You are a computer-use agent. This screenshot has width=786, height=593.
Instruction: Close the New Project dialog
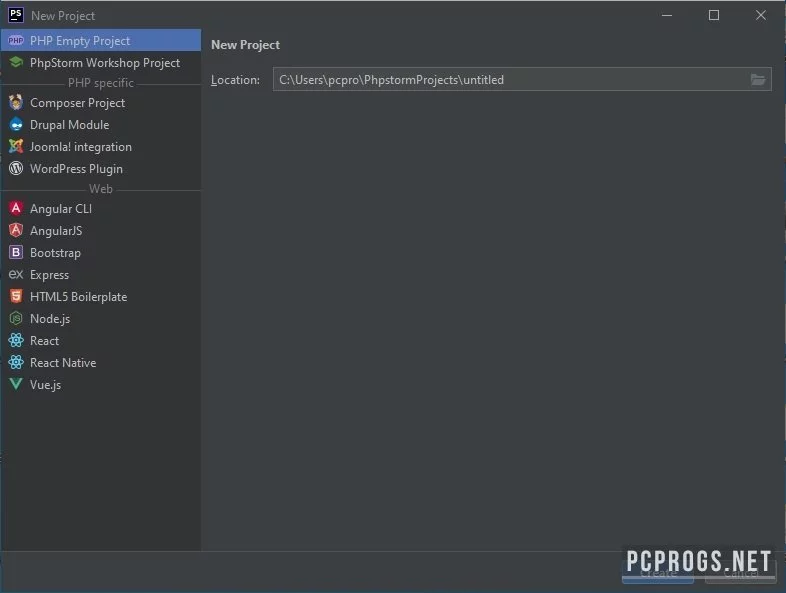(x=760, y=16)
